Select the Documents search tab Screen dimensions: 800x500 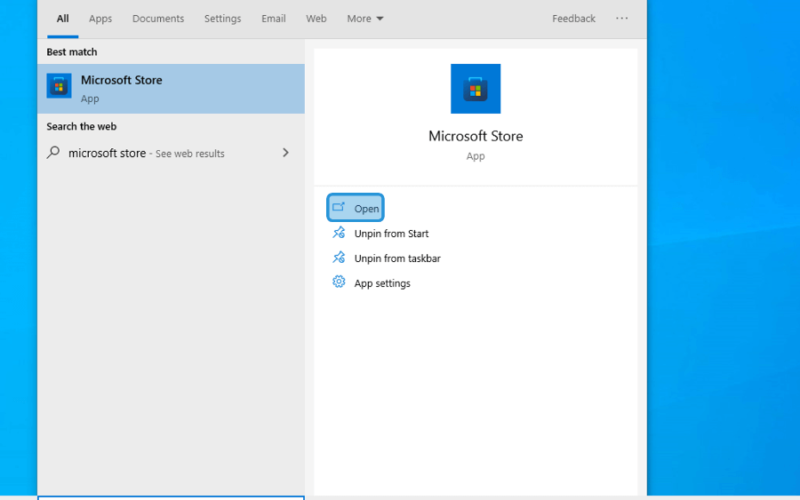click(x=158, y=19)
